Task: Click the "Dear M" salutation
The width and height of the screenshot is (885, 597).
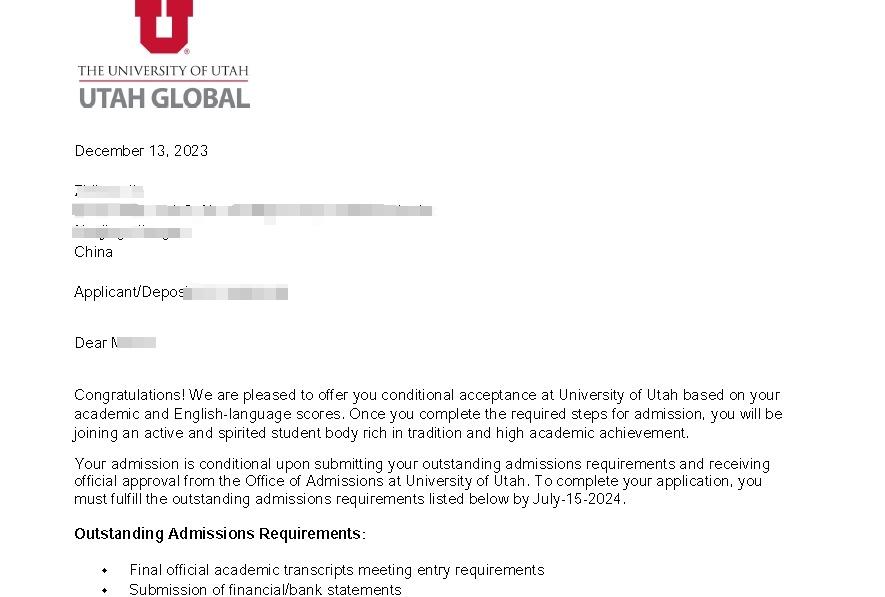Action: (95, 343)
